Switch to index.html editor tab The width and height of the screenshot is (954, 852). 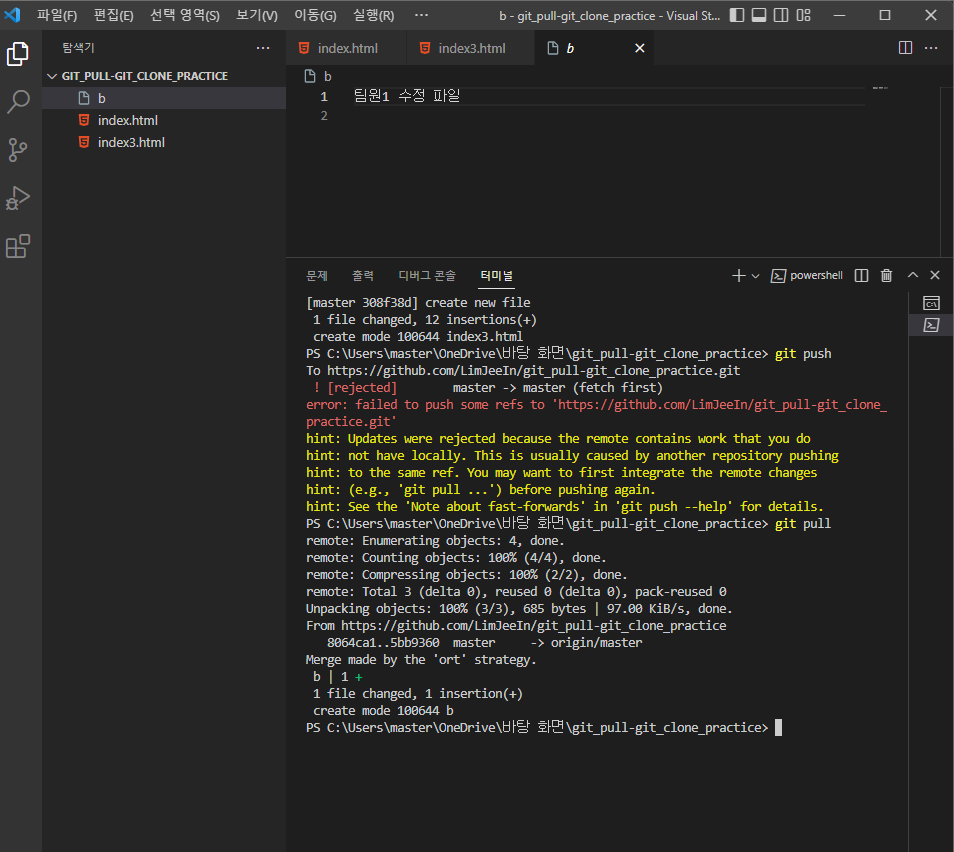coord(346,48)
